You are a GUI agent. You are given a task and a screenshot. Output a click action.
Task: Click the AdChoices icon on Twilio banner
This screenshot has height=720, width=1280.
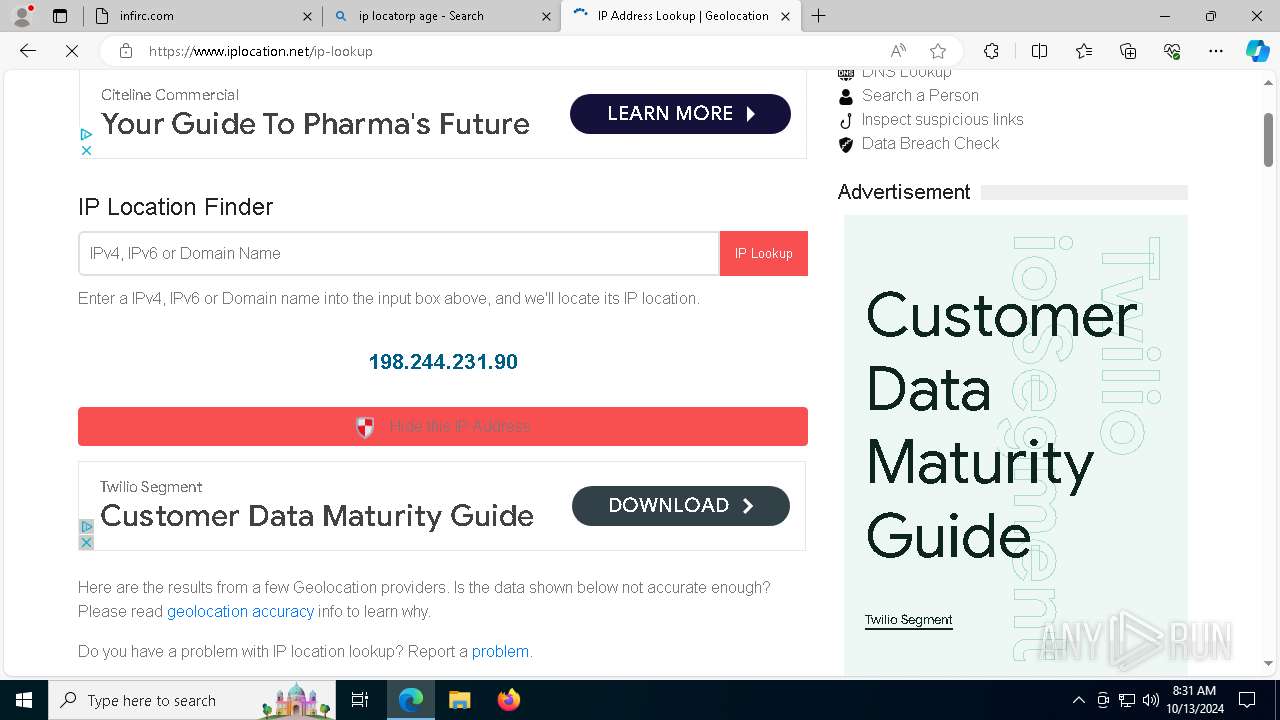click(x=86, y=526)
